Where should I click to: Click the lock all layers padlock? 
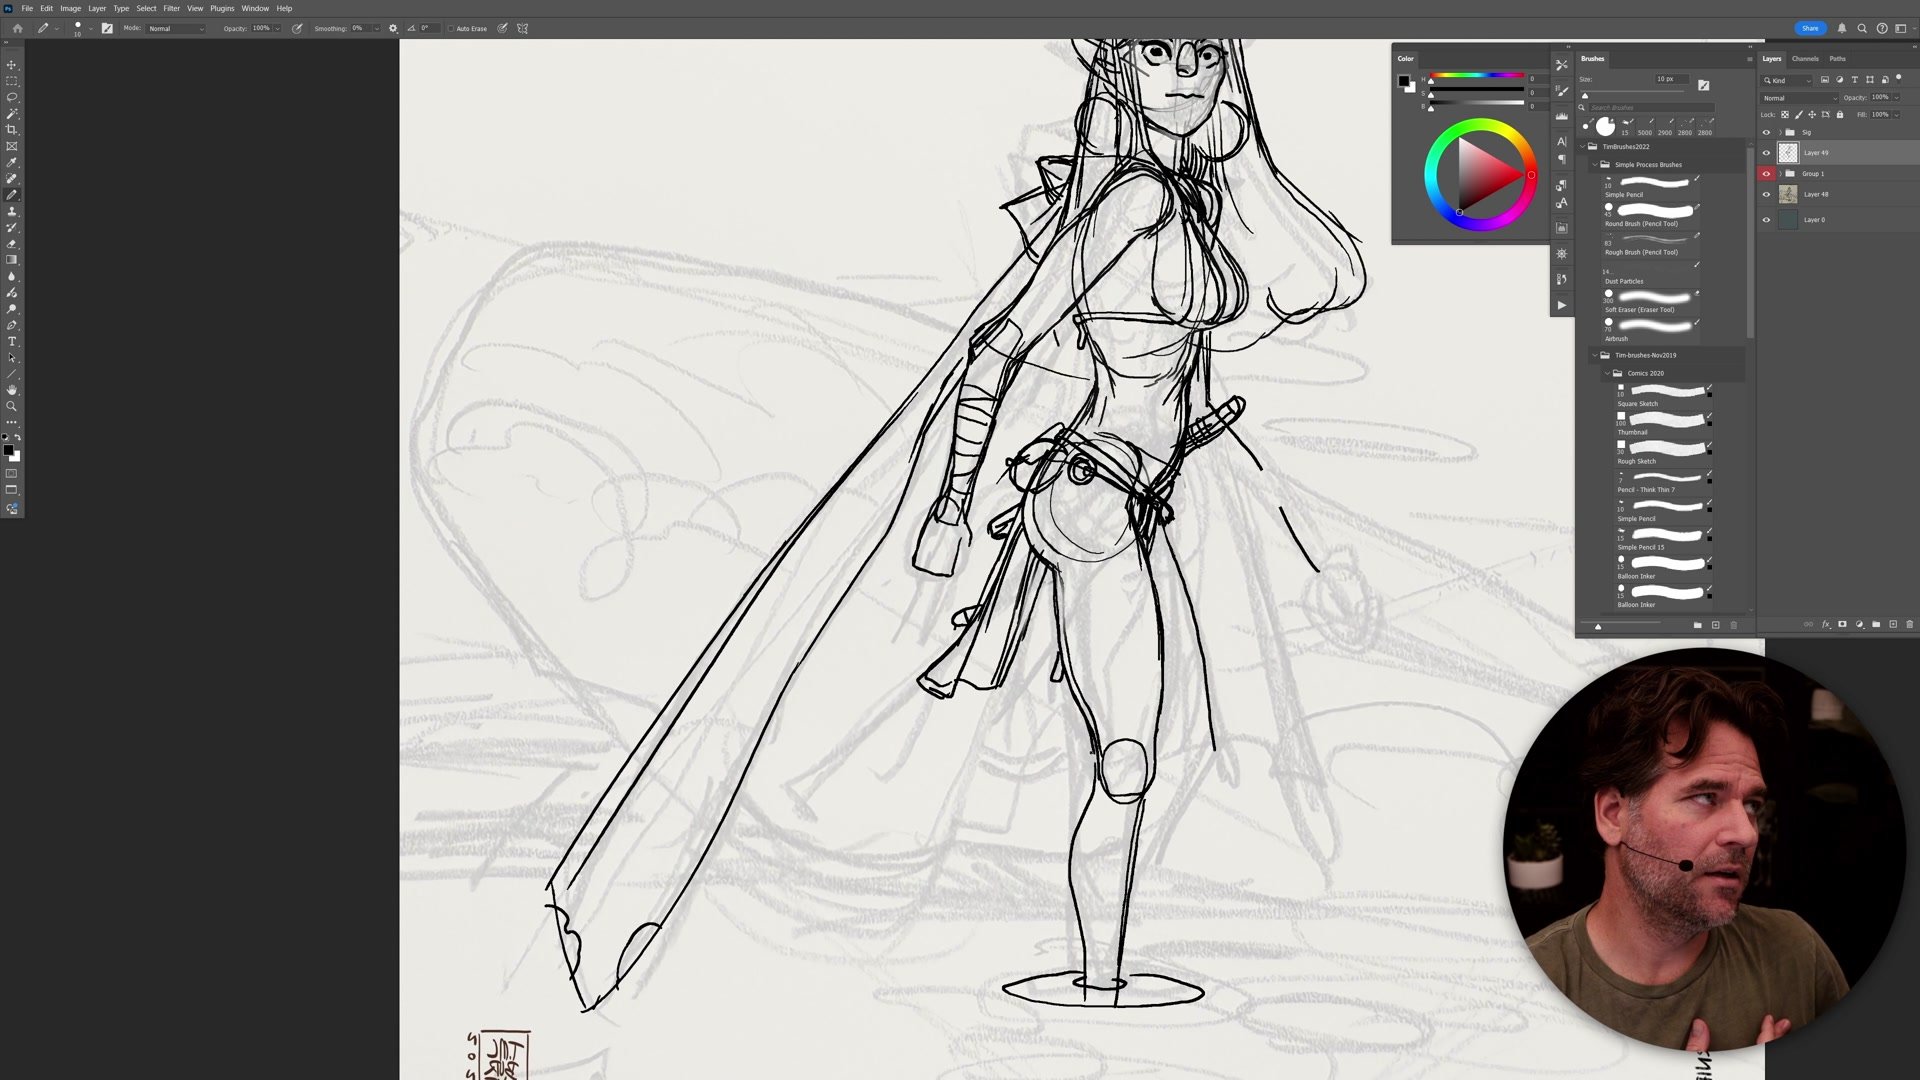(1840, 115)
